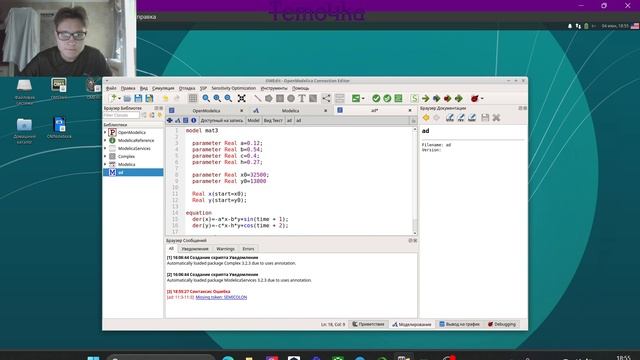Screen dimensions: 640x360
Task: Click the Simulate with Animation red arrow
Action: (x=448, y=98)
